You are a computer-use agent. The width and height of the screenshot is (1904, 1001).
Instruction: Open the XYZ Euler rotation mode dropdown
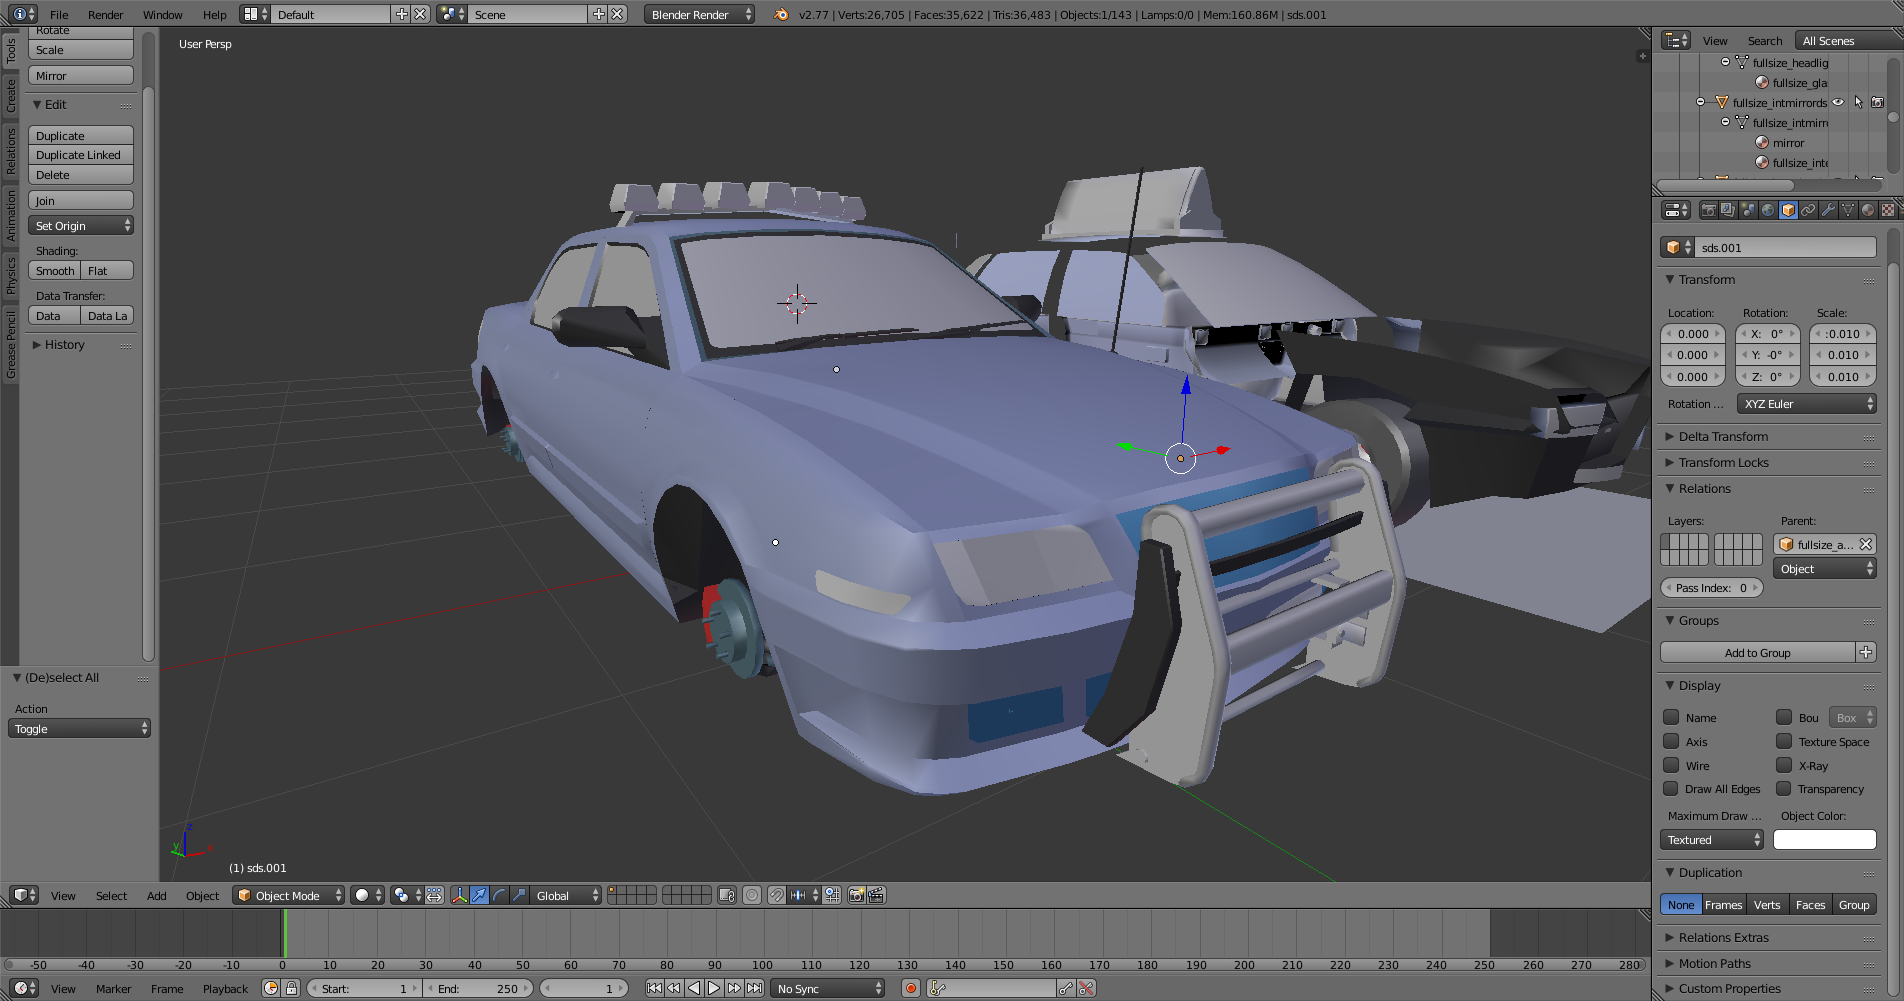[1807, 404]
